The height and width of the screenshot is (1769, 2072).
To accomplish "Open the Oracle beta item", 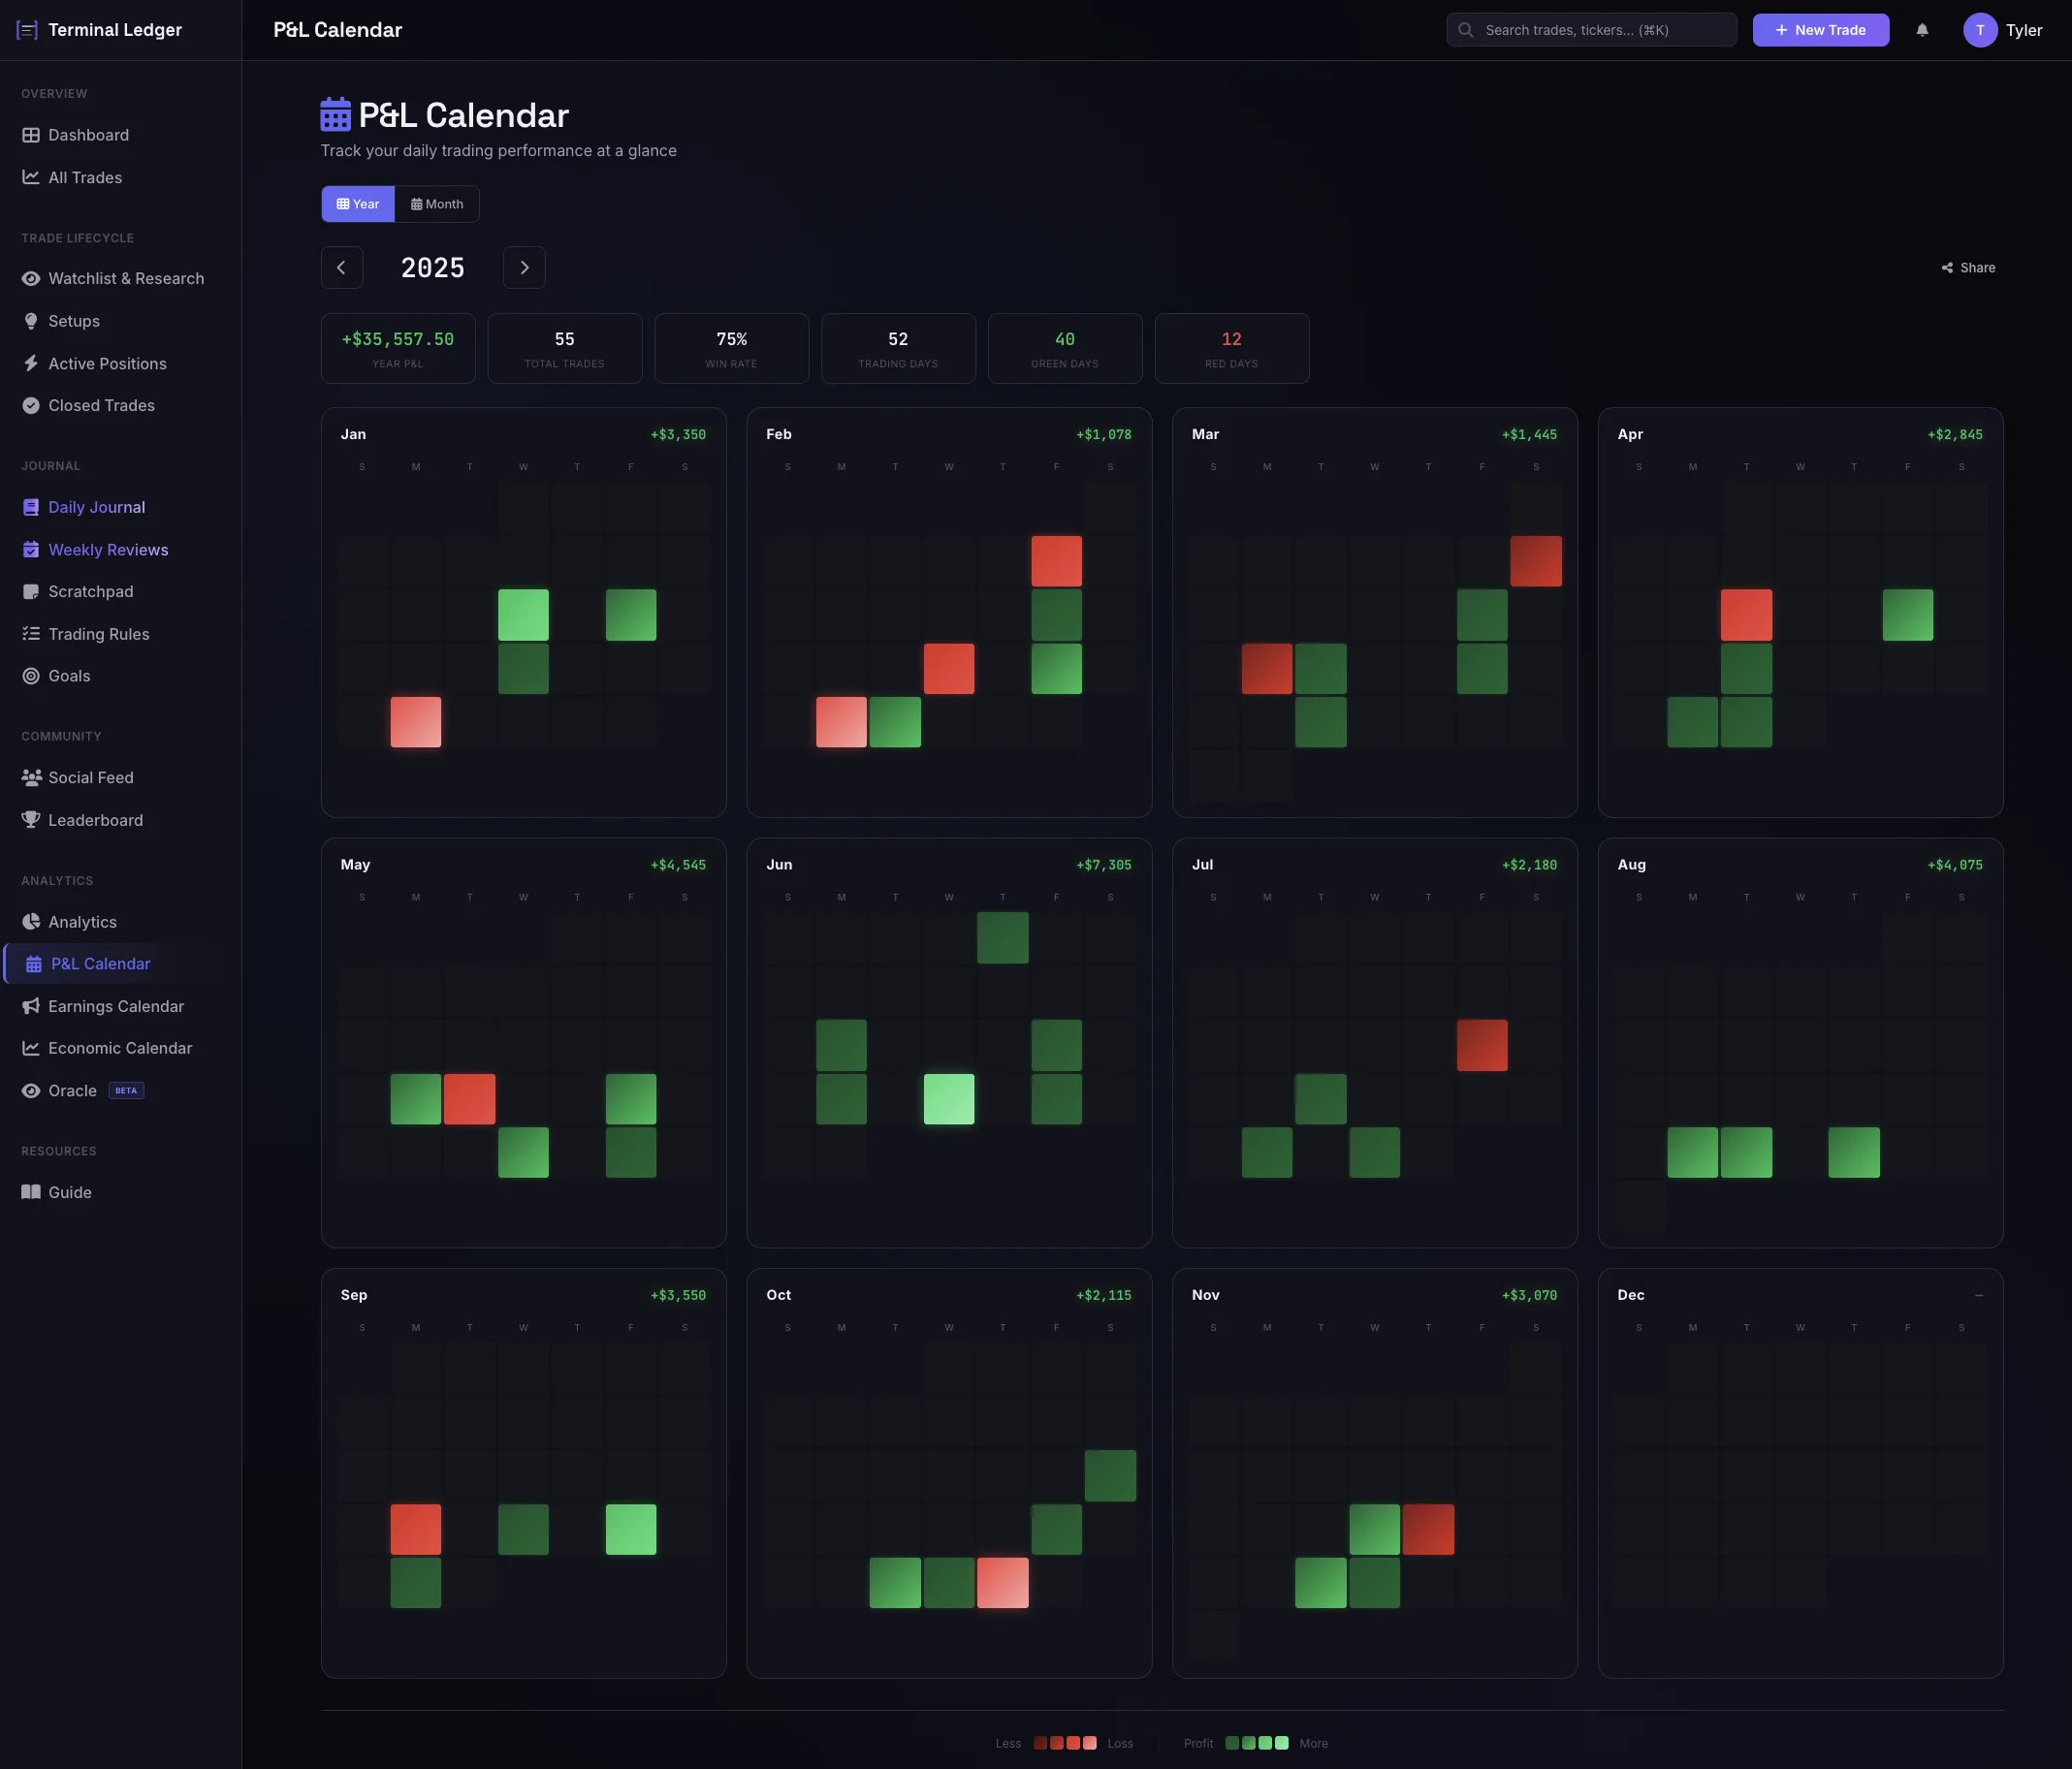I will coord(73,1090).
